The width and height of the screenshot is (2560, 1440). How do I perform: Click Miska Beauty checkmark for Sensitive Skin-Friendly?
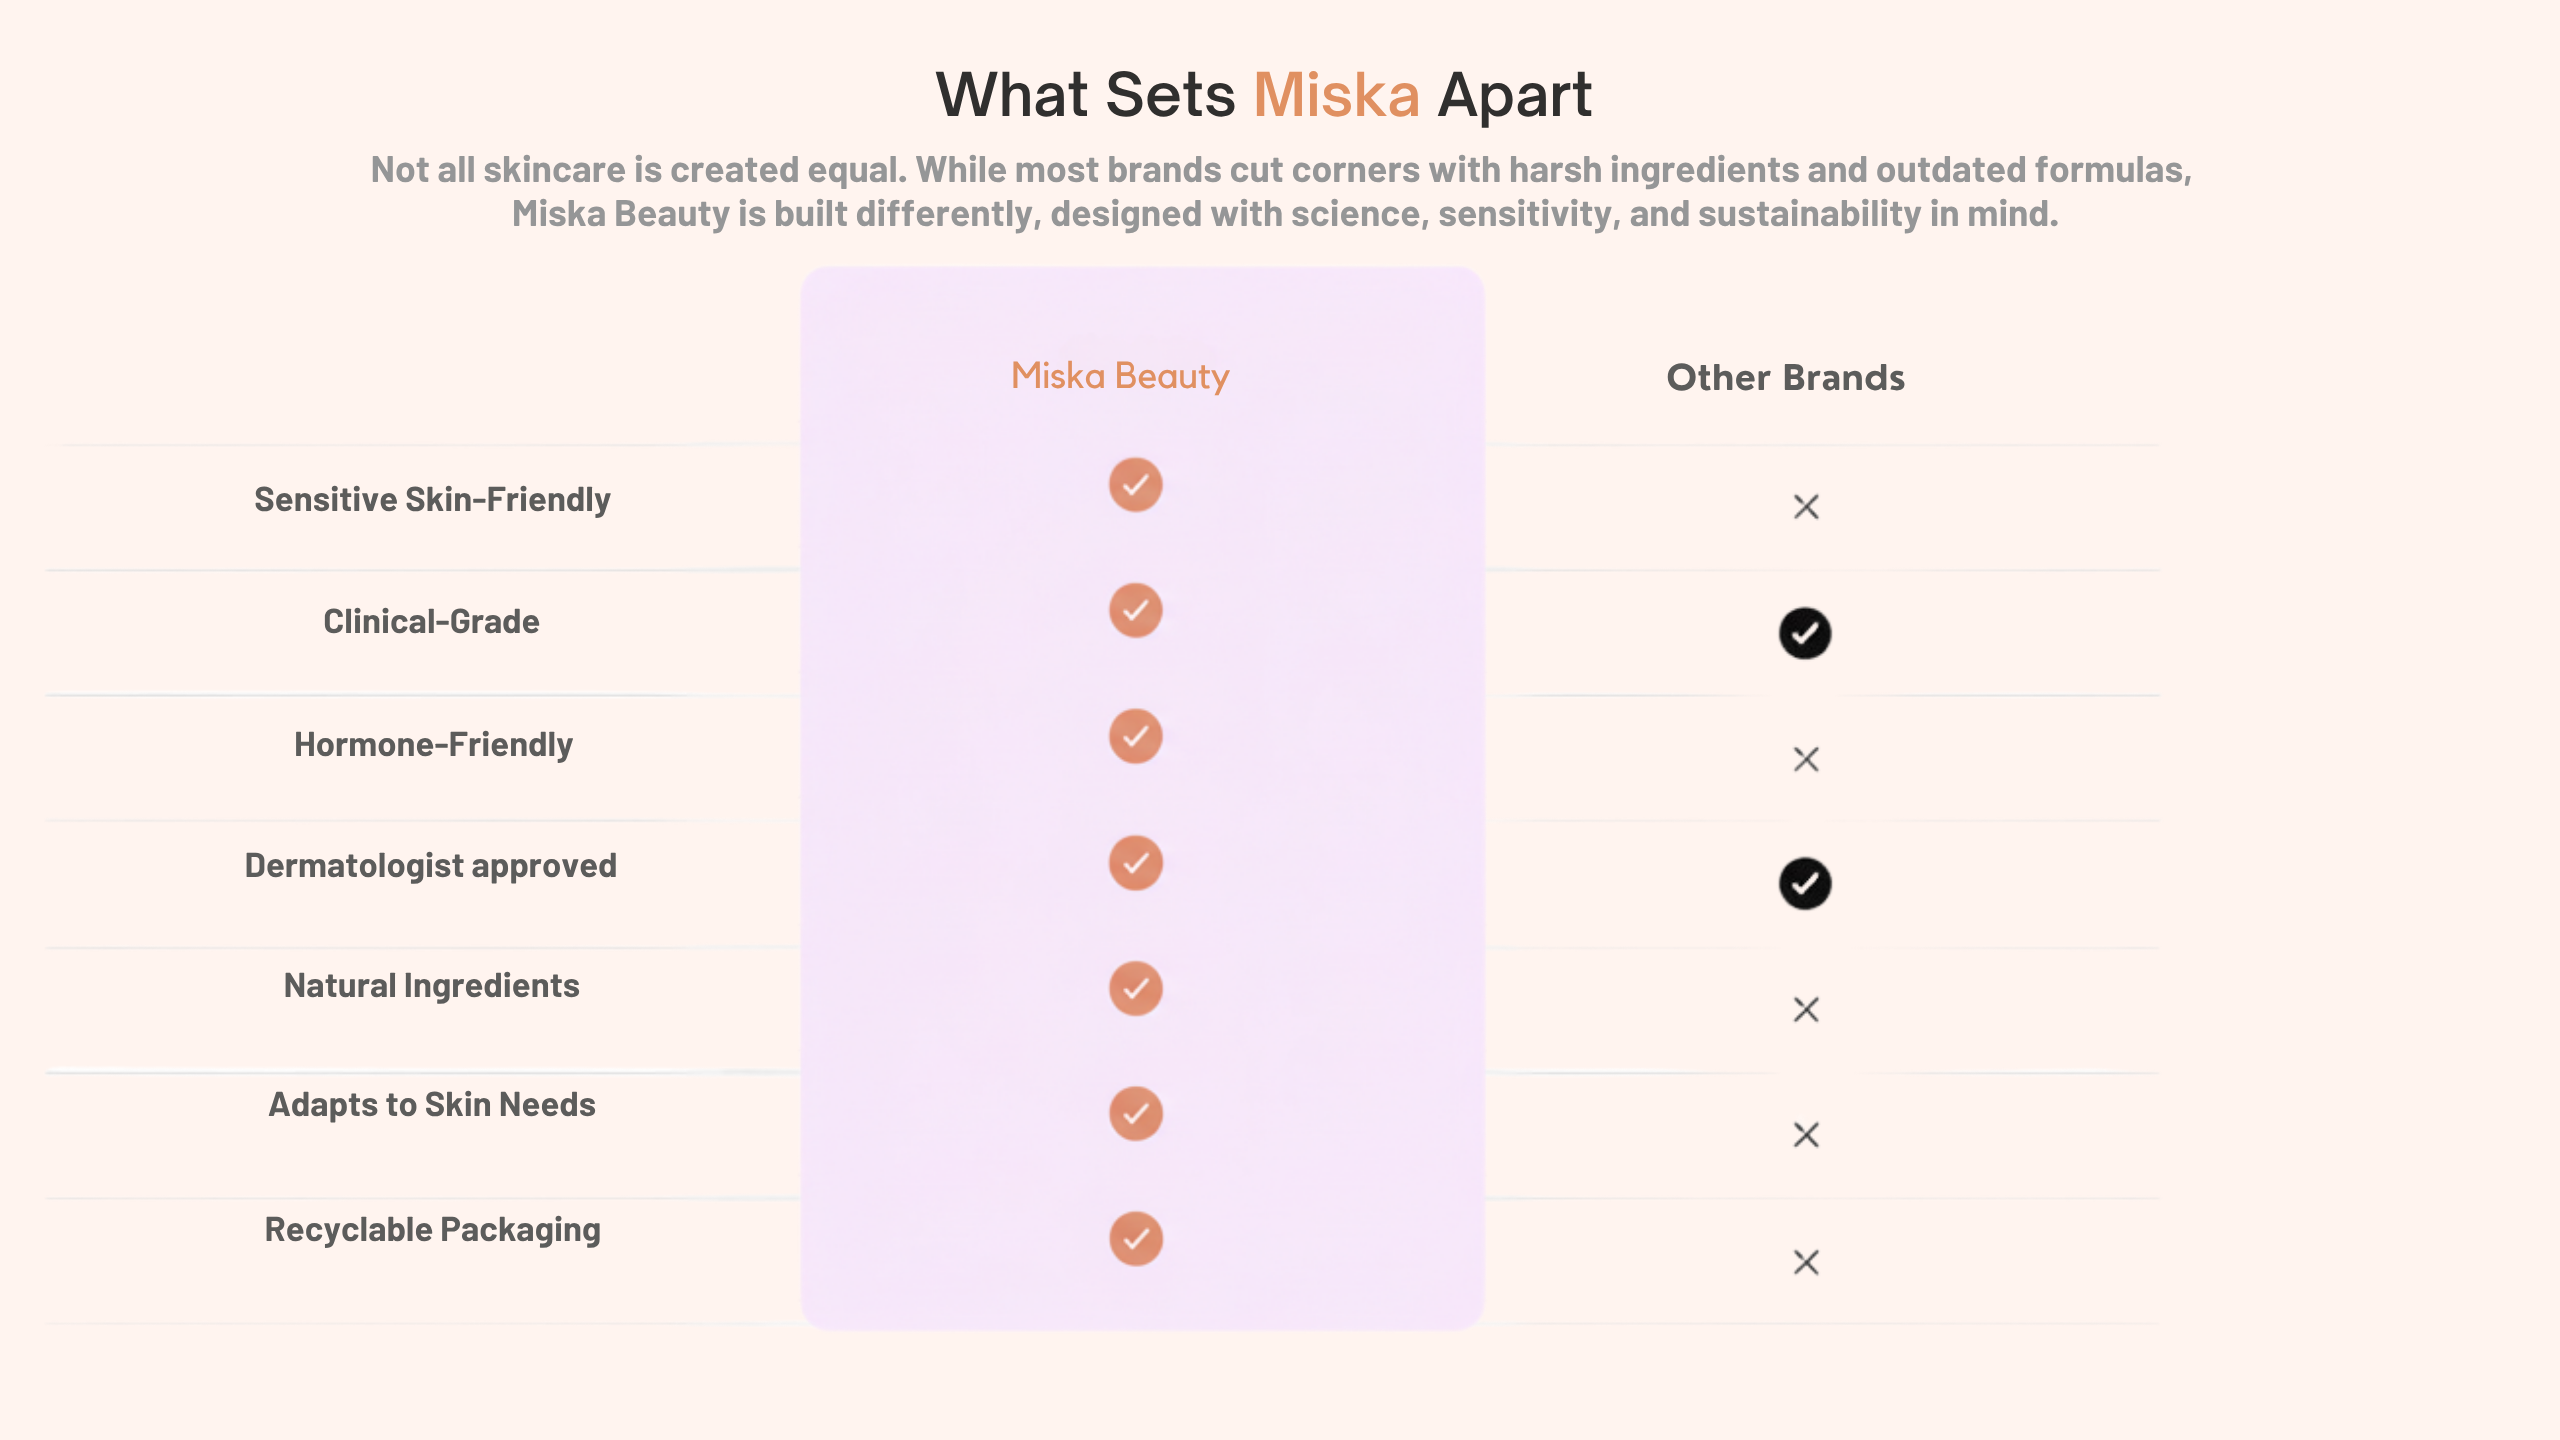tap(1135, 485)
